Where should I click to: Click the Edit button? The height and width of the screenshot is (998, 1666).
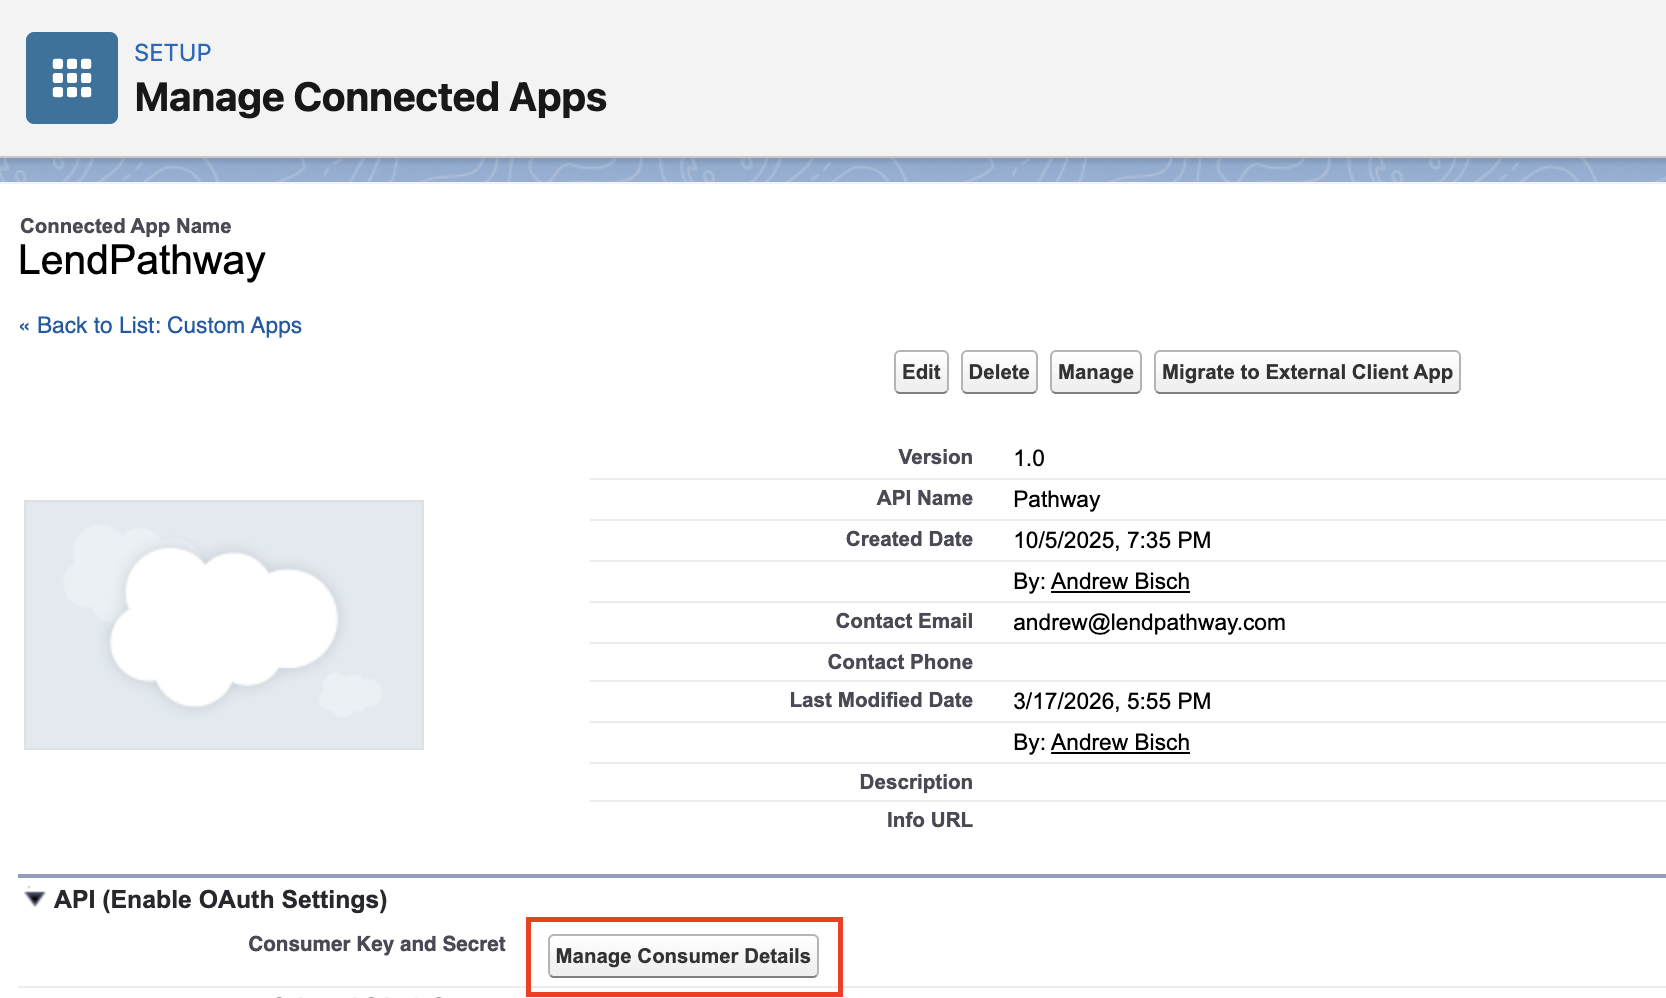point(921,372)
